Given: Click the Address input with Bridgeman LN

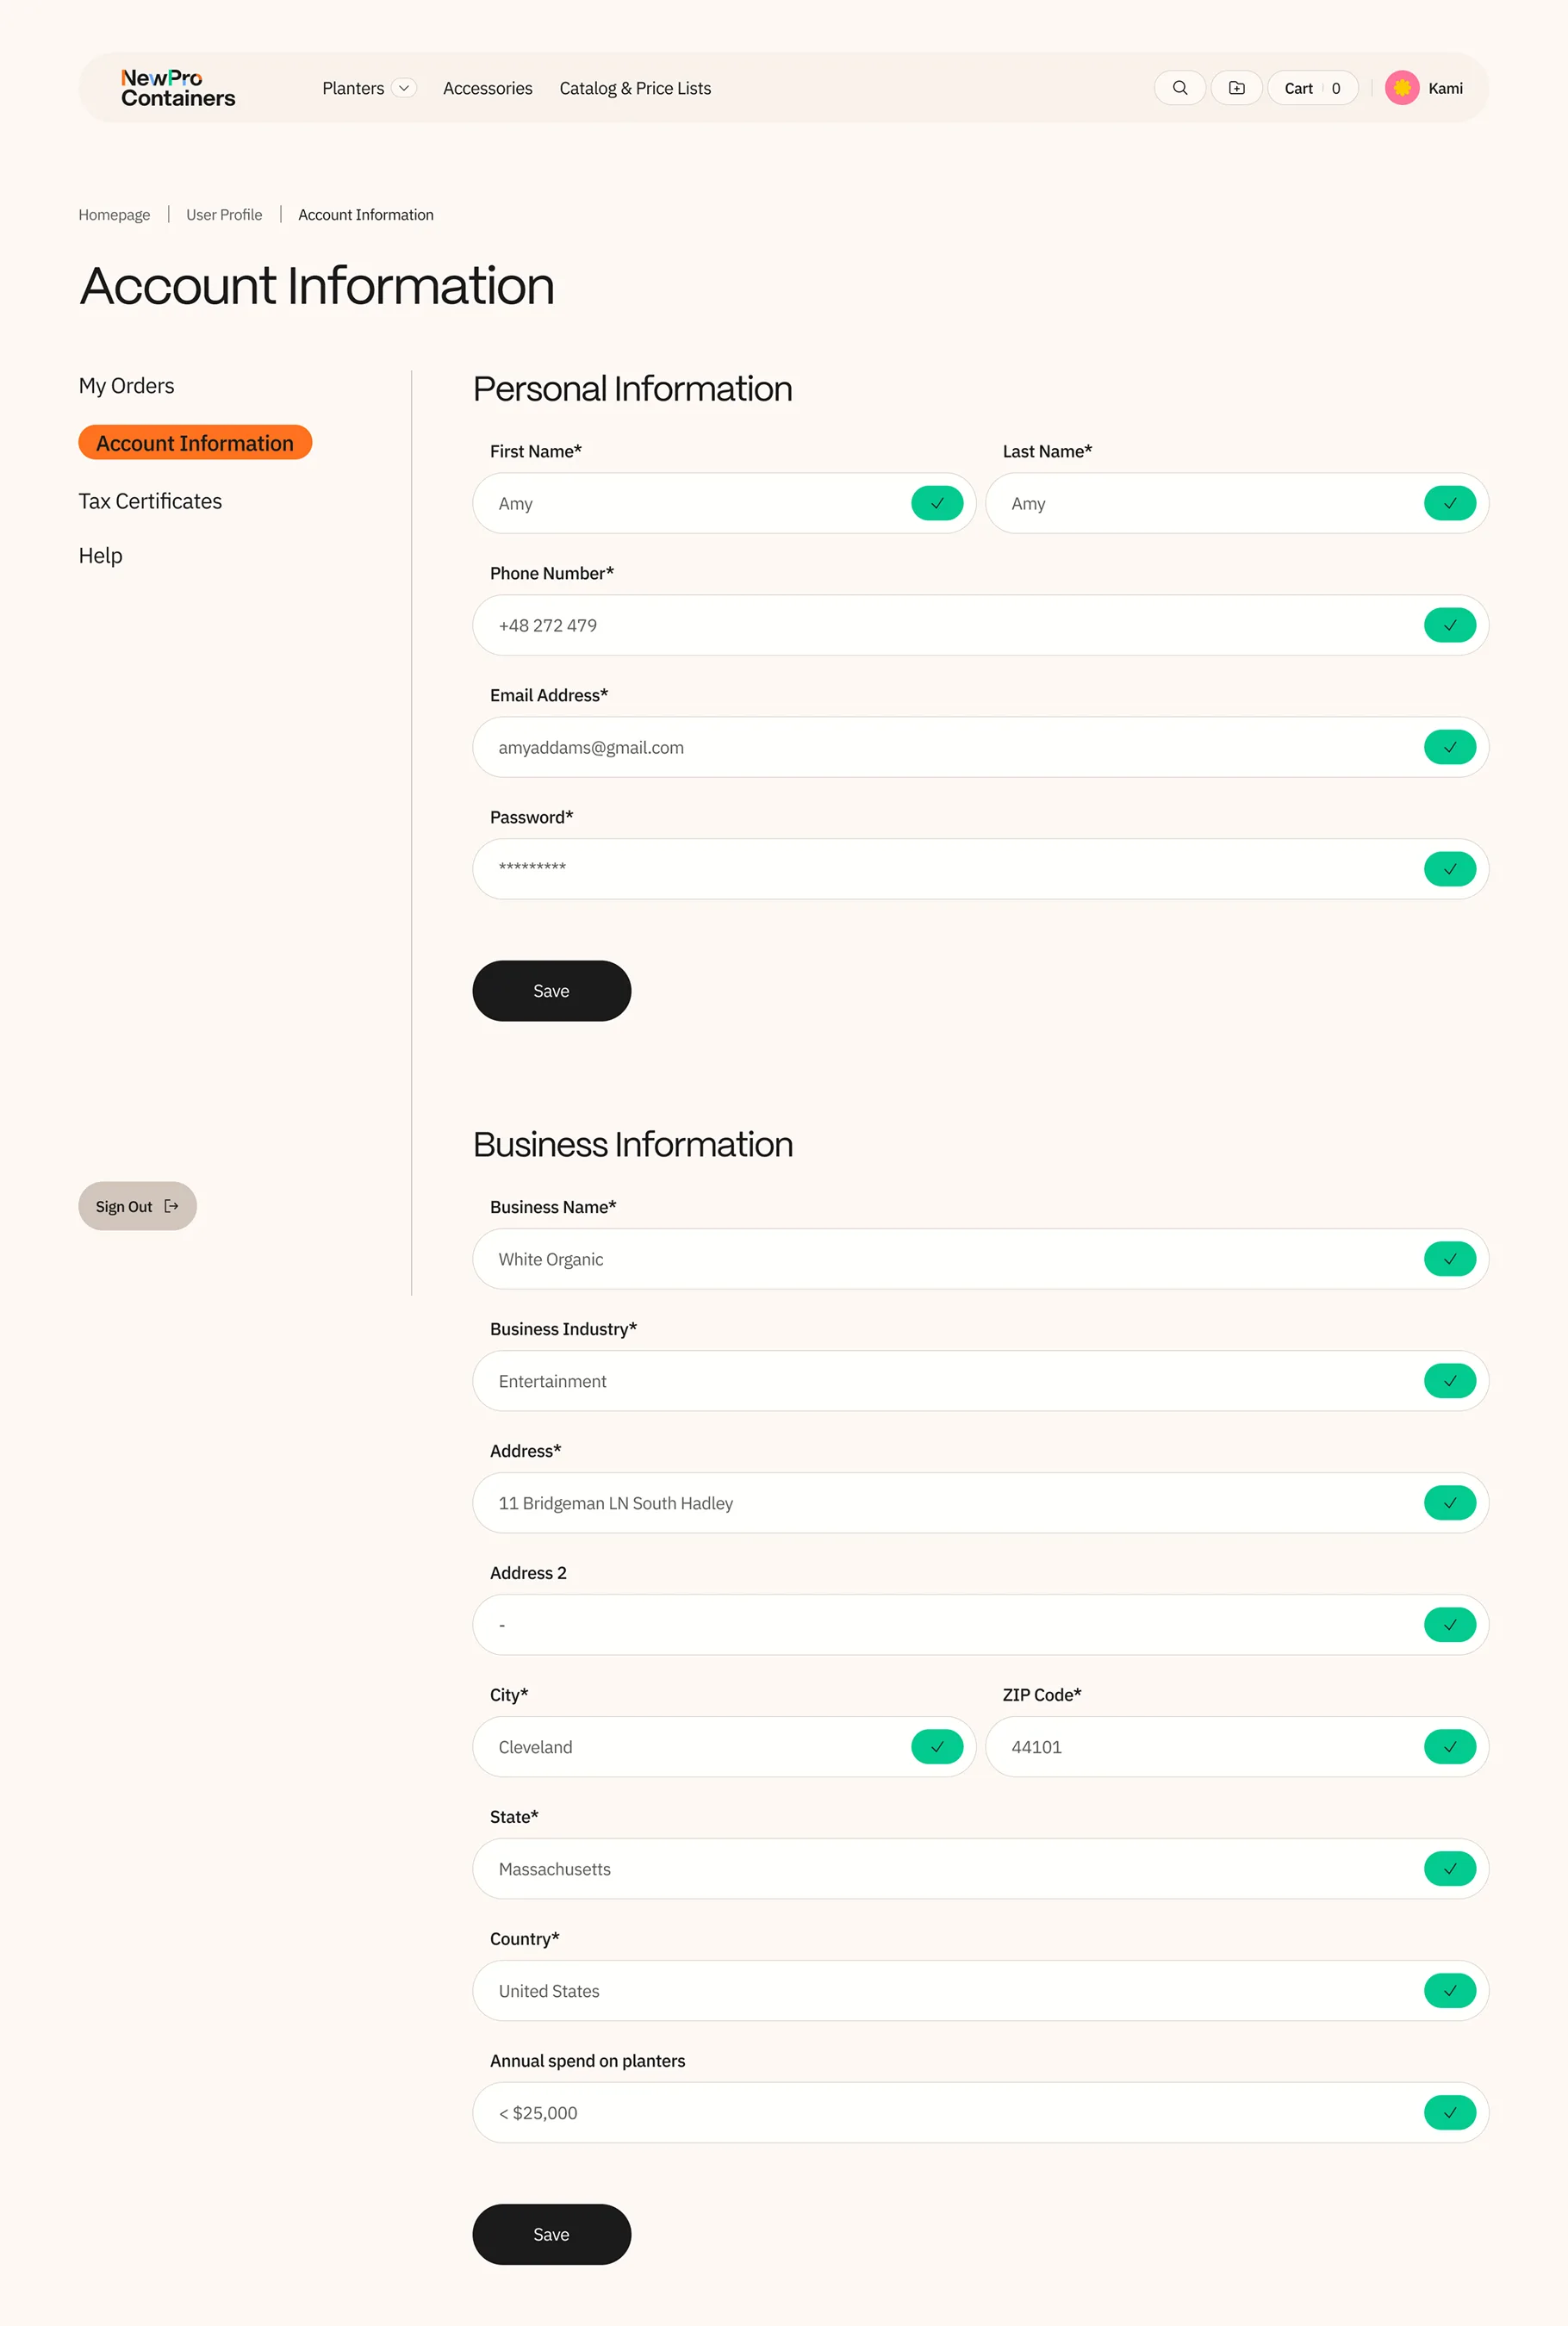Looking at the screenshot, I should pos(980,1503).
